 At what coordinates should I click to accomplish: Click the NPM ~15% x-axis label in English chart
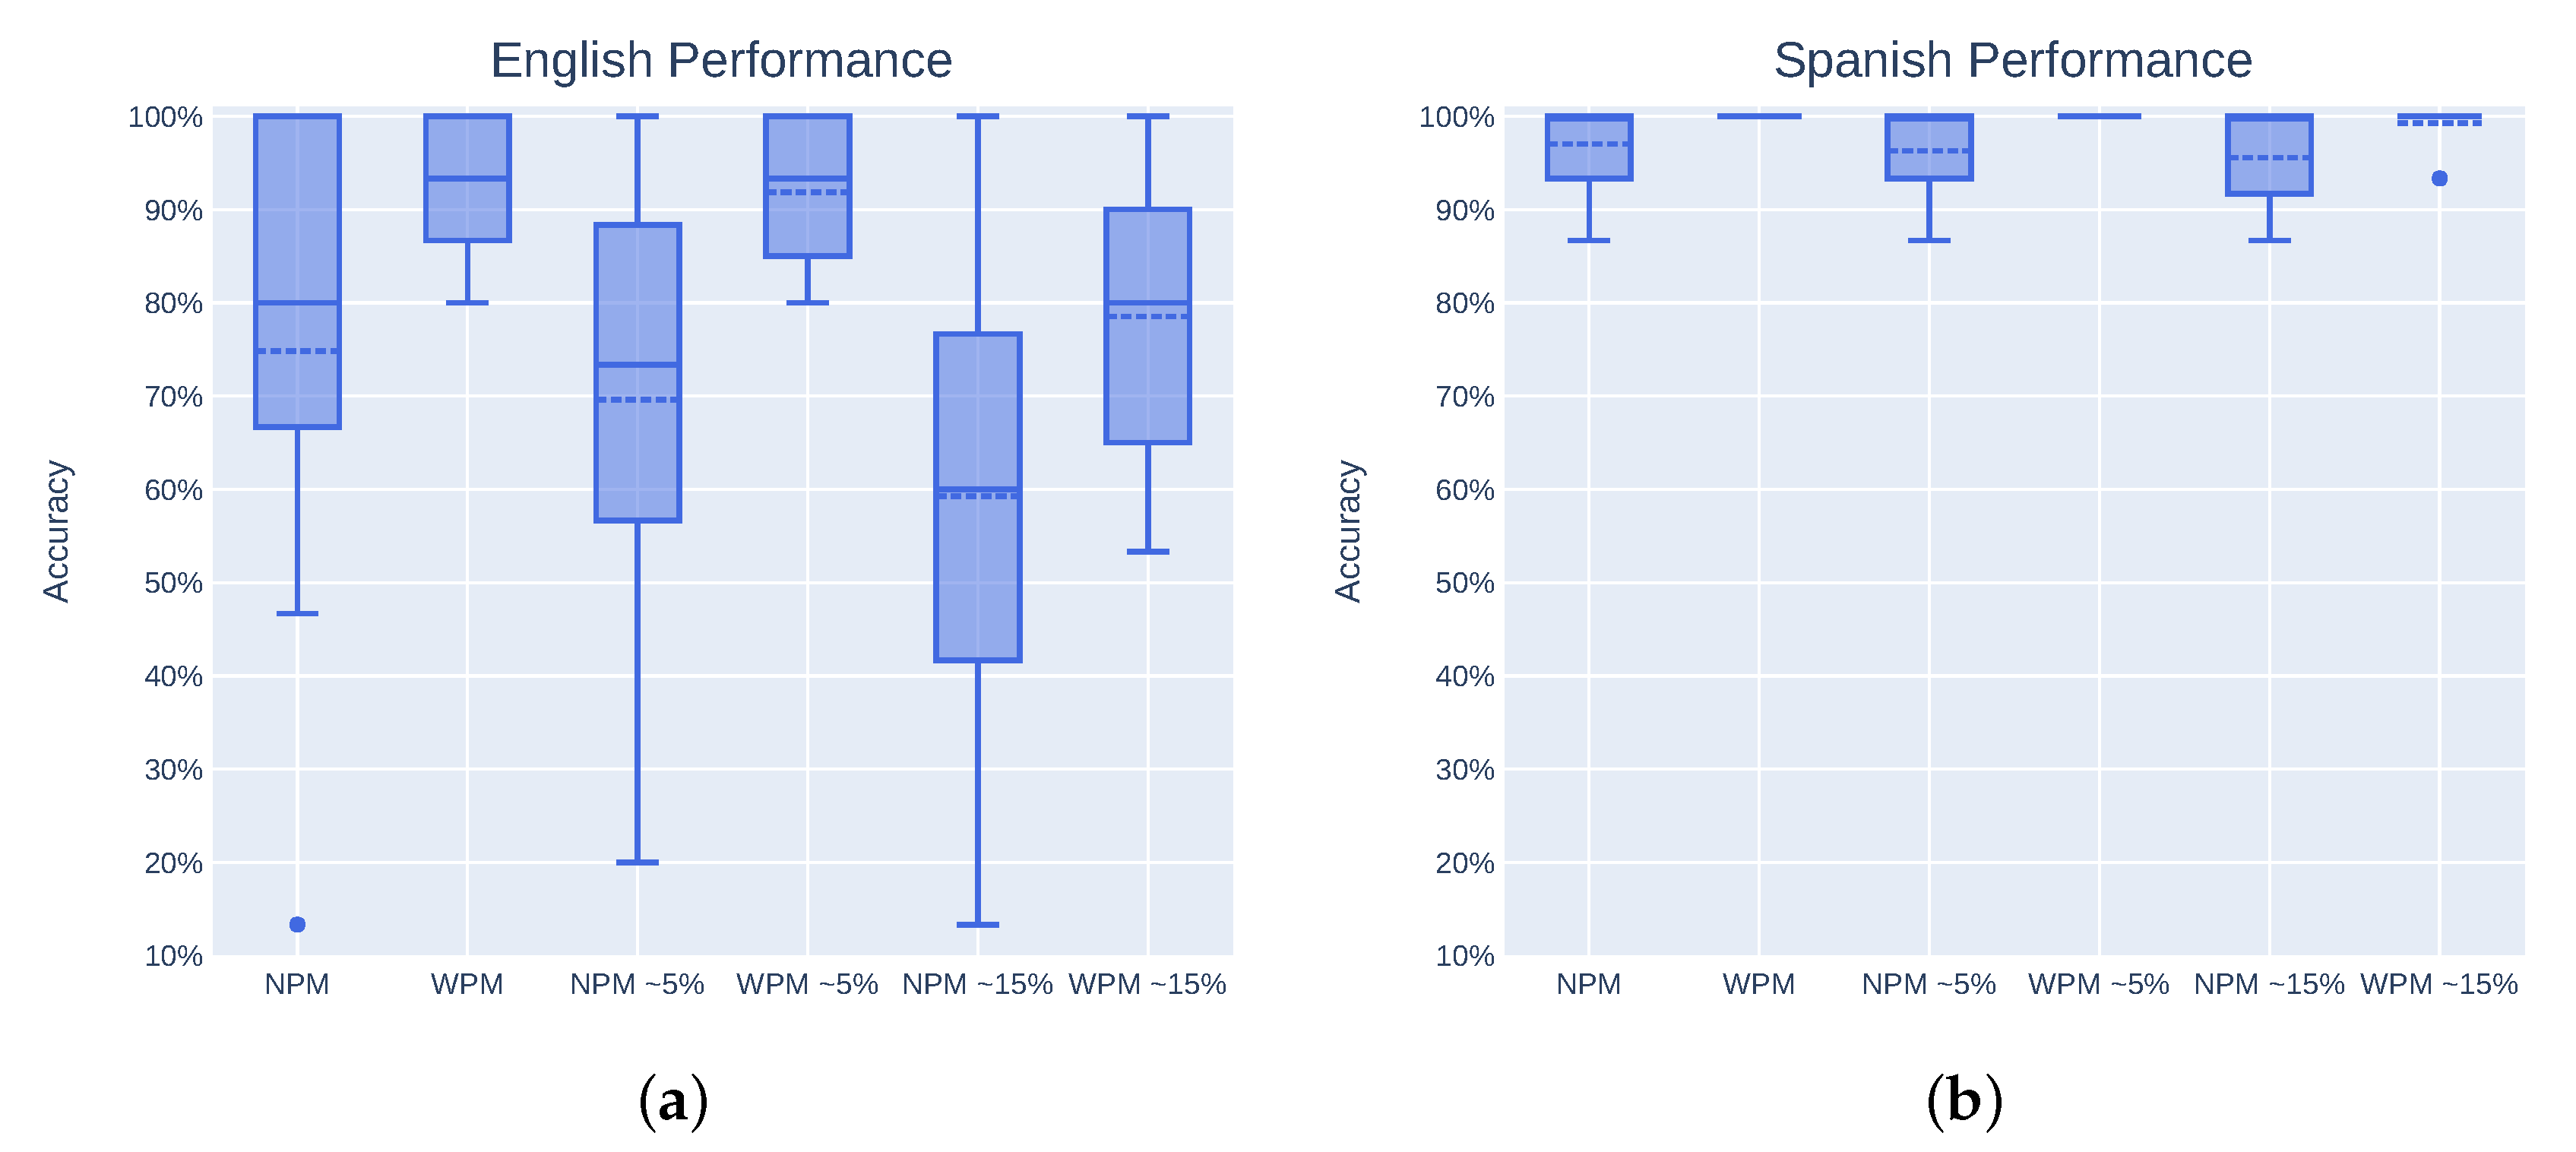tap(977, 984)
